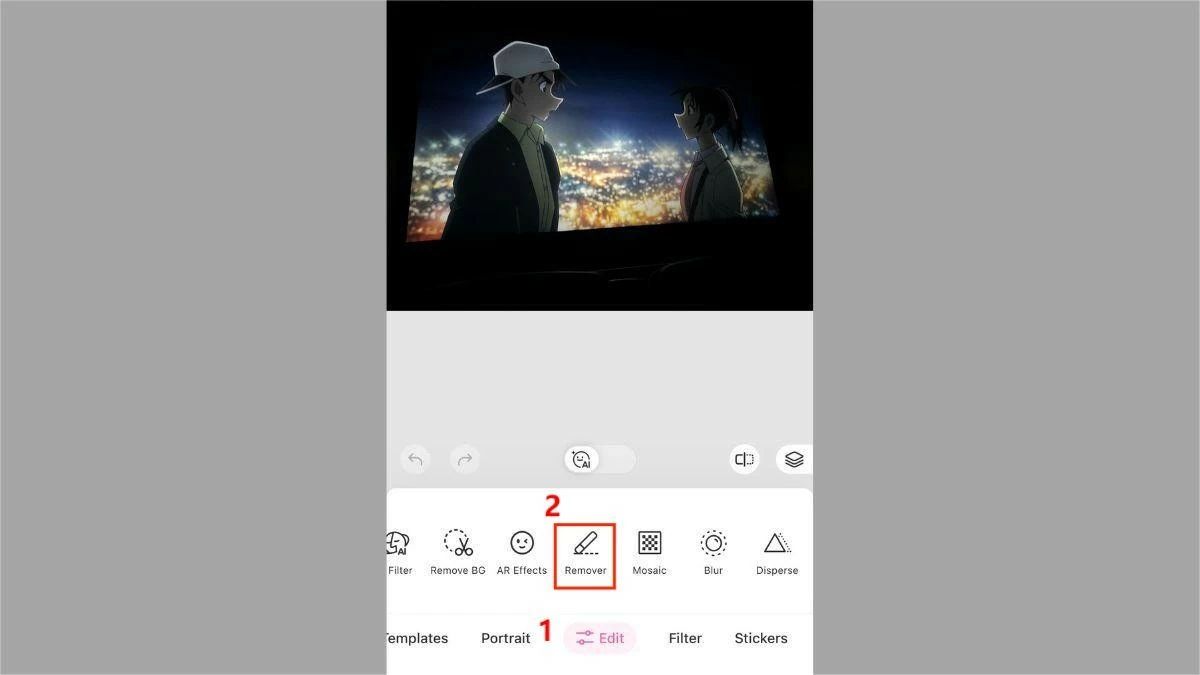
Task: Select the highlighted Edit button
Action: tap(600, 638)
